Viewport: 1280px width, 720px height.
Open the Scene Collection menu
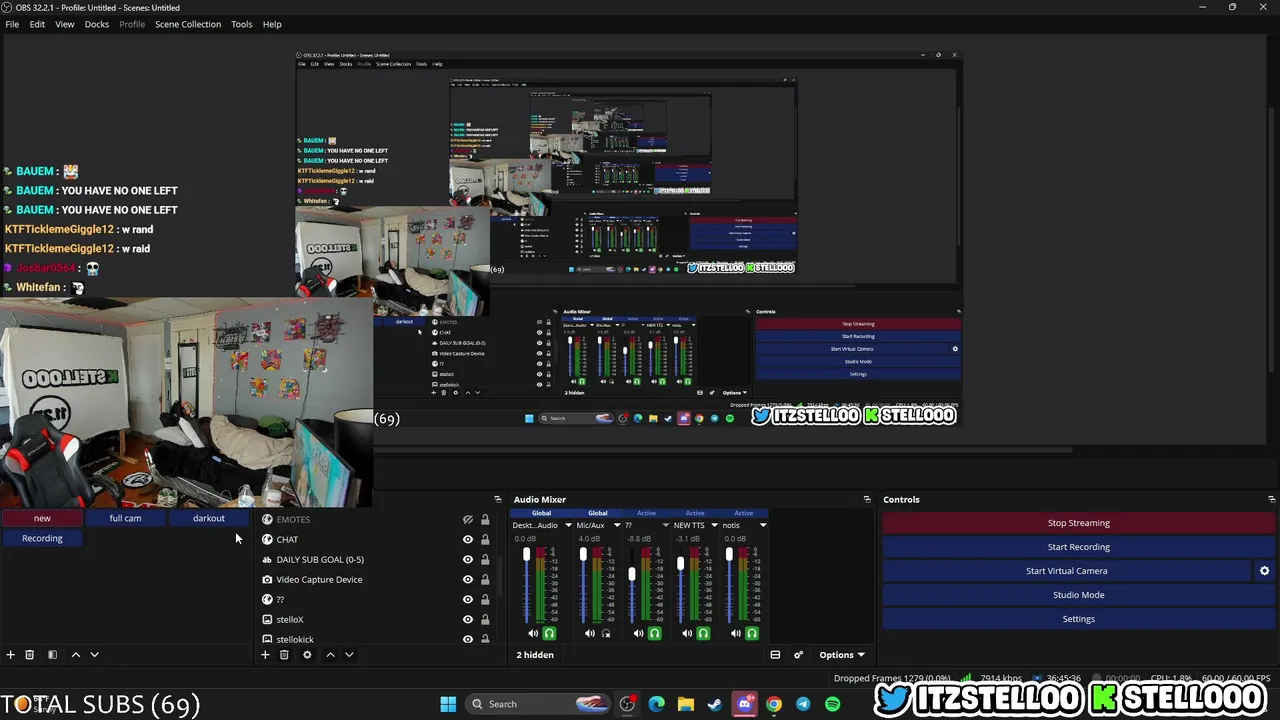pyautogui.click(x=188, y=24)
